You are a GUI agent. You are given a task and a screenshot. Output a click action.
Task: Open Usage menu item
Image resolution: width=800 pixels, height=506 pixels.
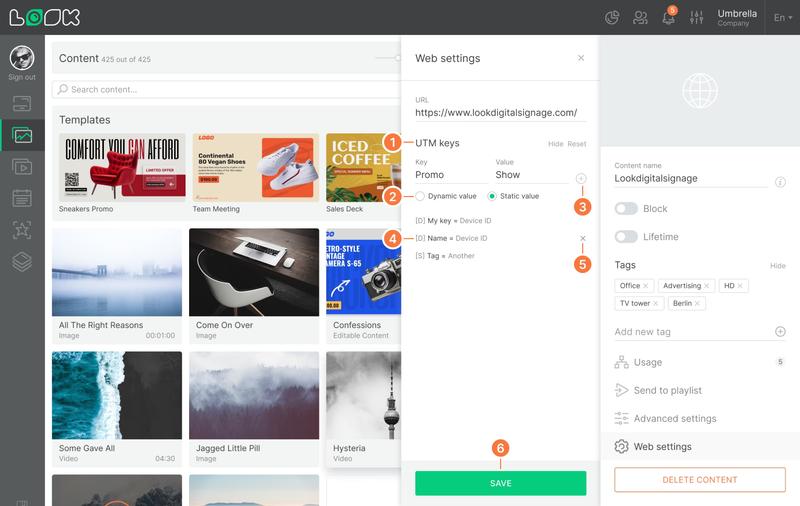pos(700,362)
